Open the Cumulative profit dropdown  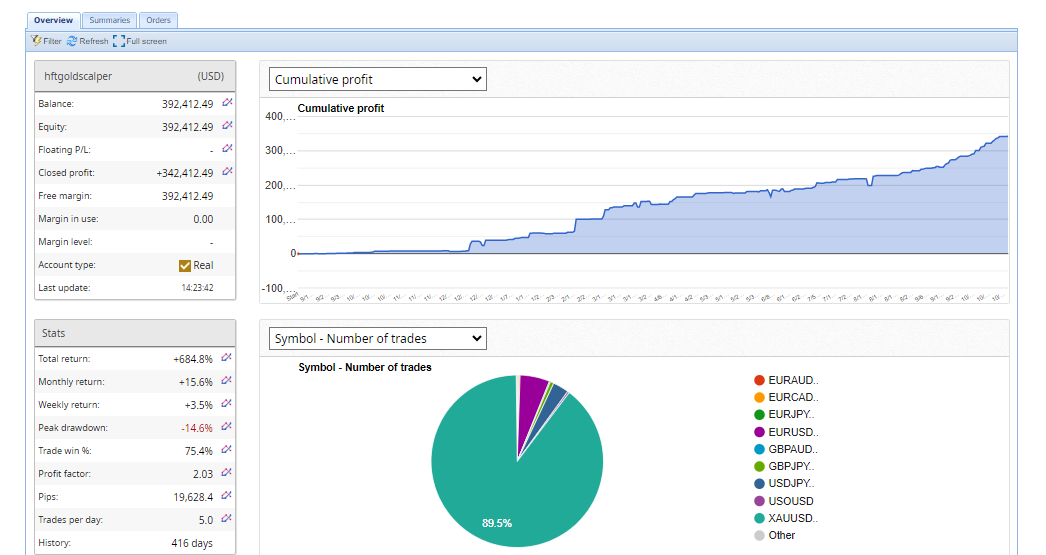click(378, 79)
